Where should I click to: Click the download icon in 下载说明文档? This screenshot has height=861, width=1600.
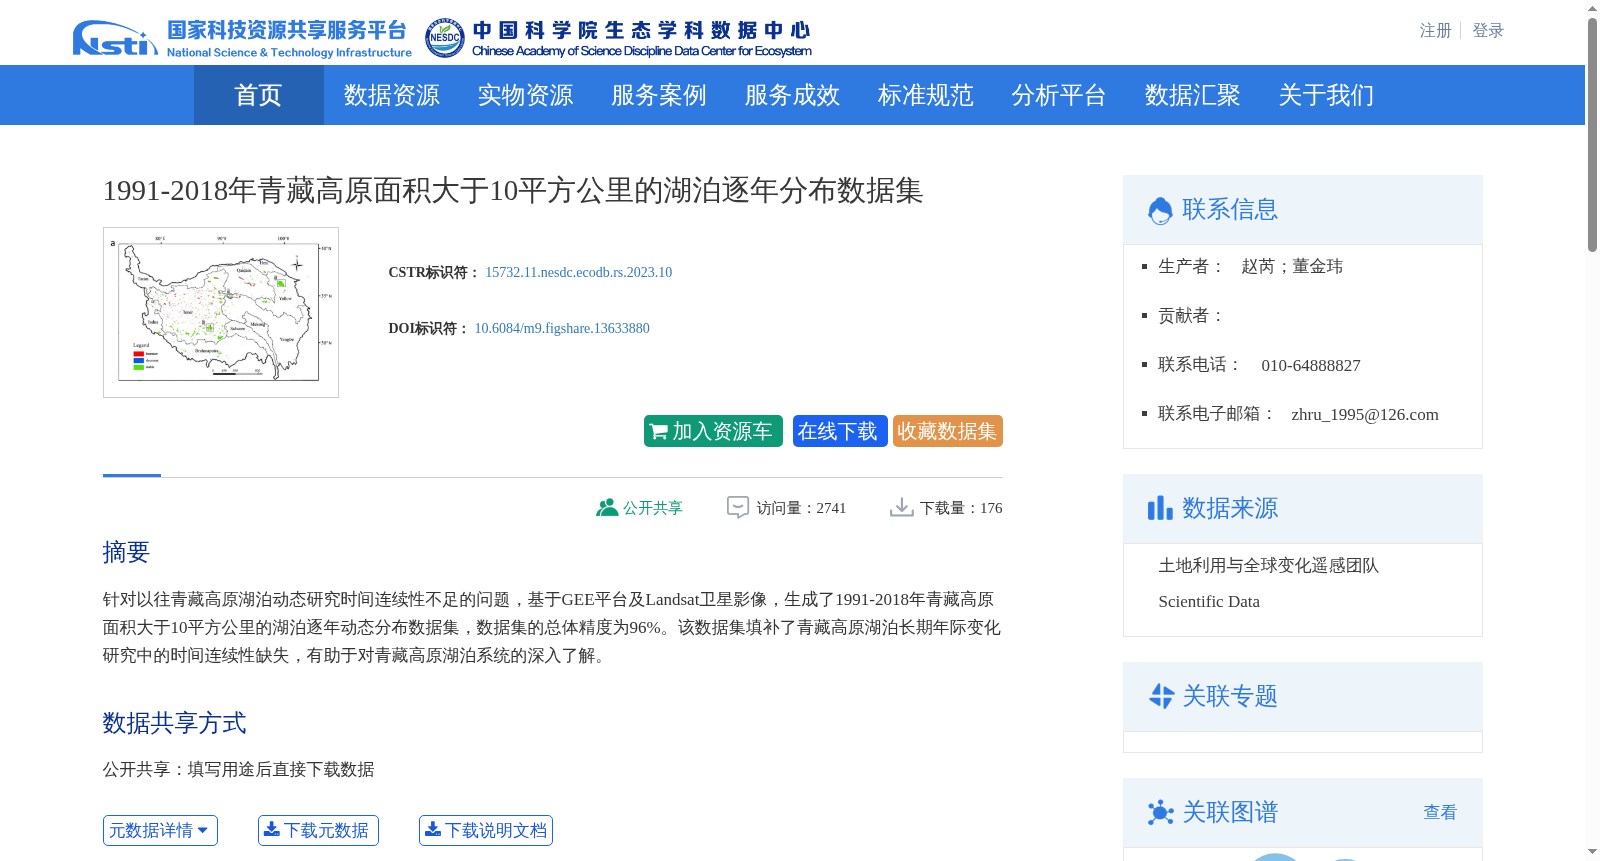pyautogui.click(x=433, y=829)
